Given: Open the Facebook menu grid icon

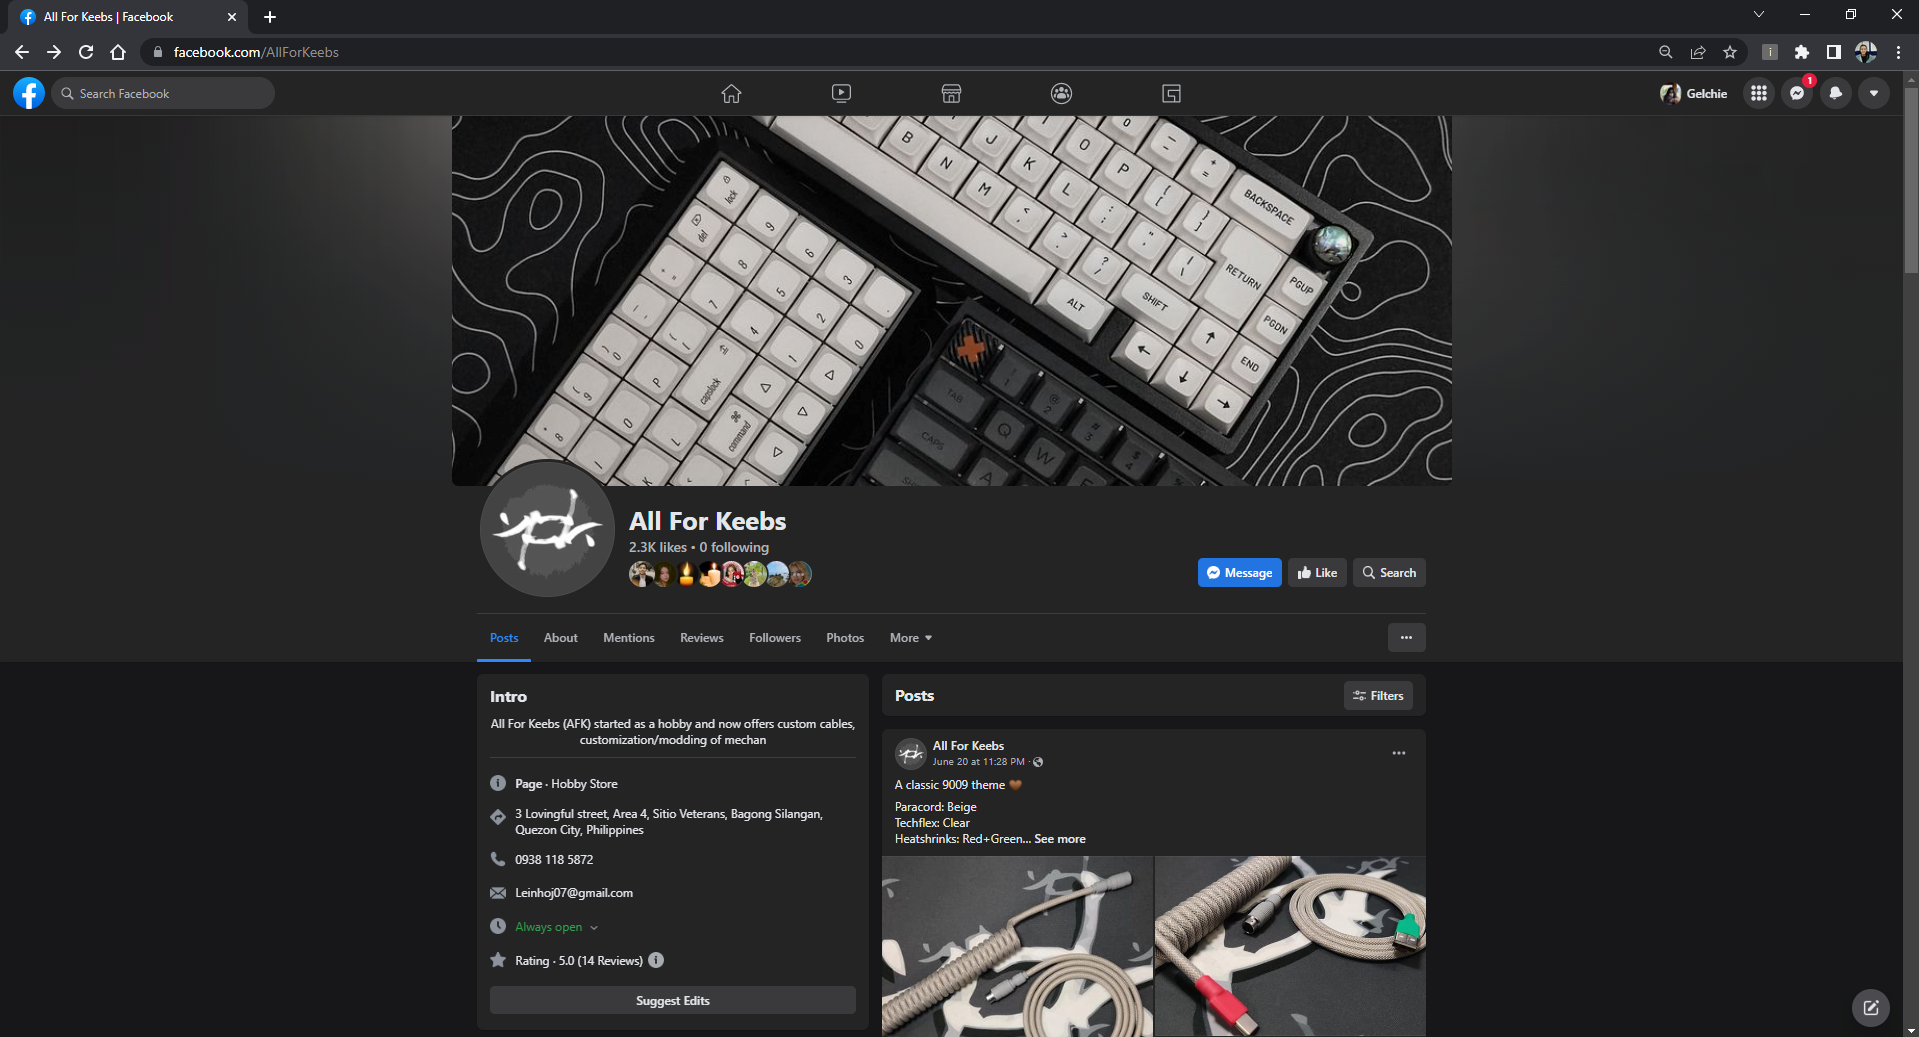Looking at the screenshot, I should 1758,93.
